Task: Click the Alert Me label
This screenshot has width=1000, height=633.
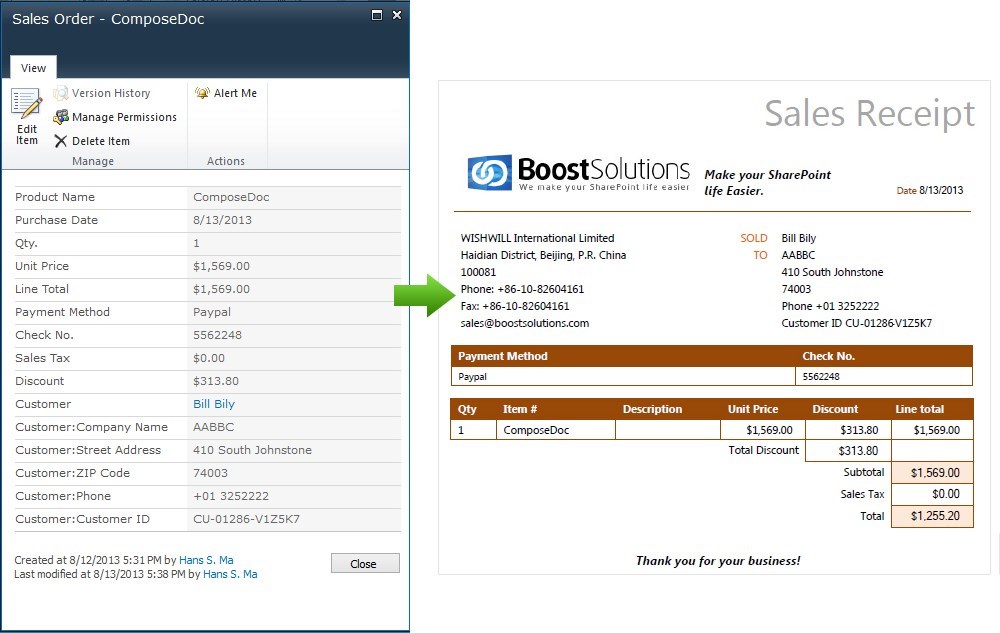Action: pos(235,93)
